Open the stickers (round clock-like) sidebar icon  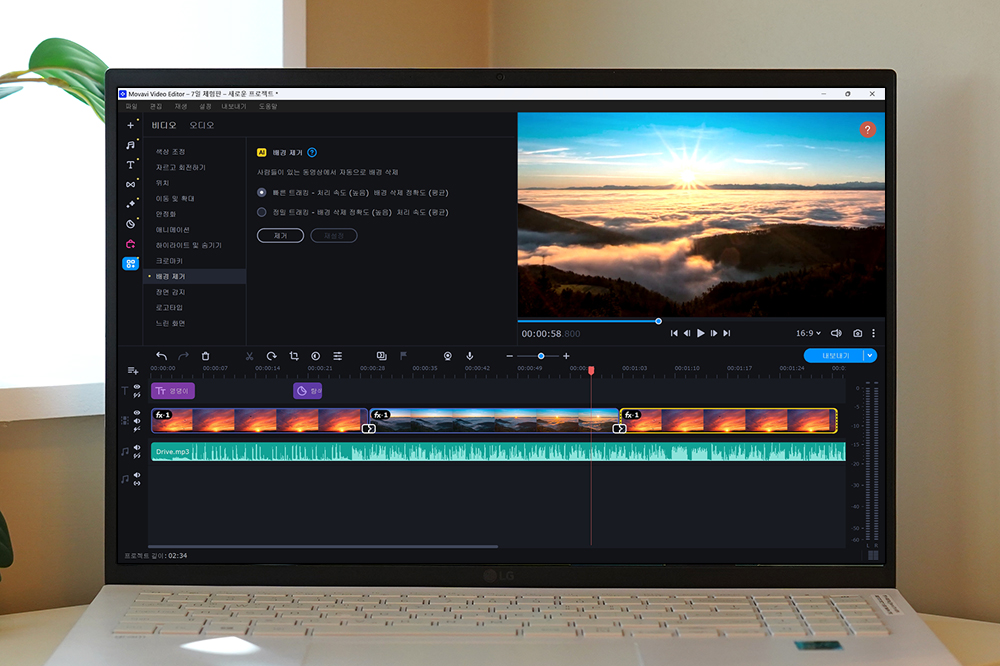pyautogui.click(x=130, y=224)
